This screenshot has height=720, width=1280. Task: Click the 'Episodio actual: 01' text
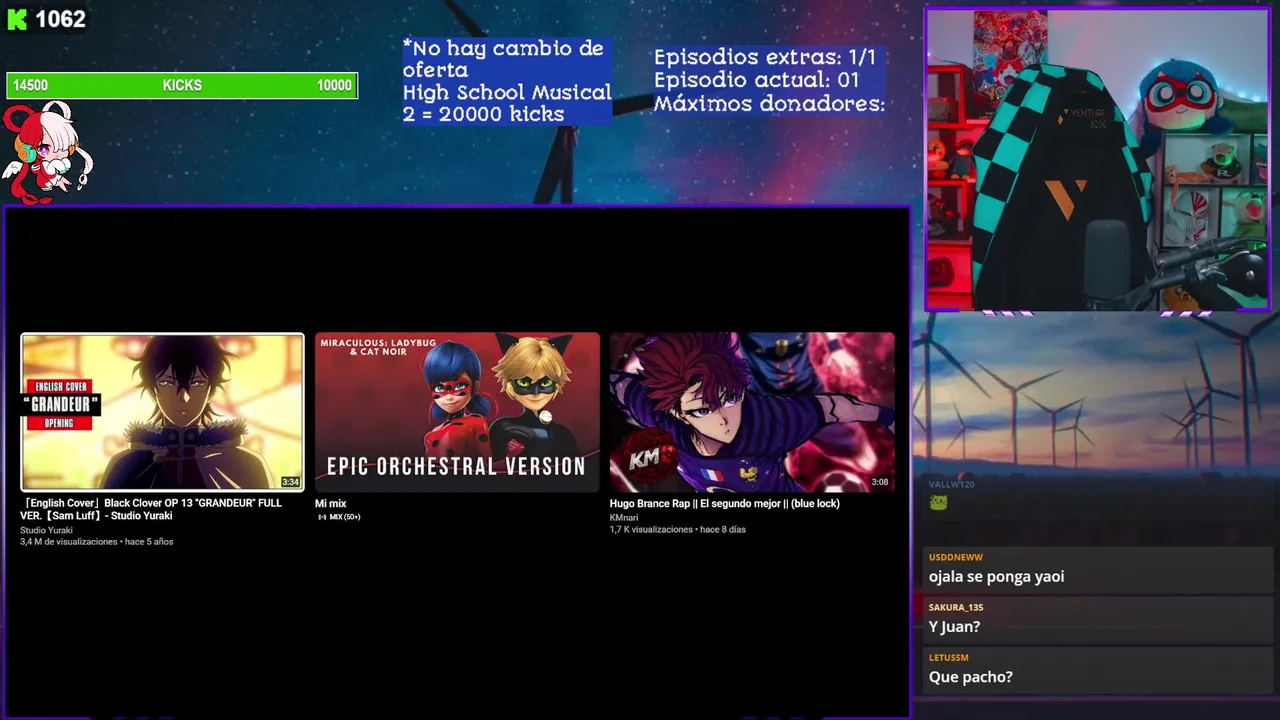pyautogui.click(x=756, y=80)
